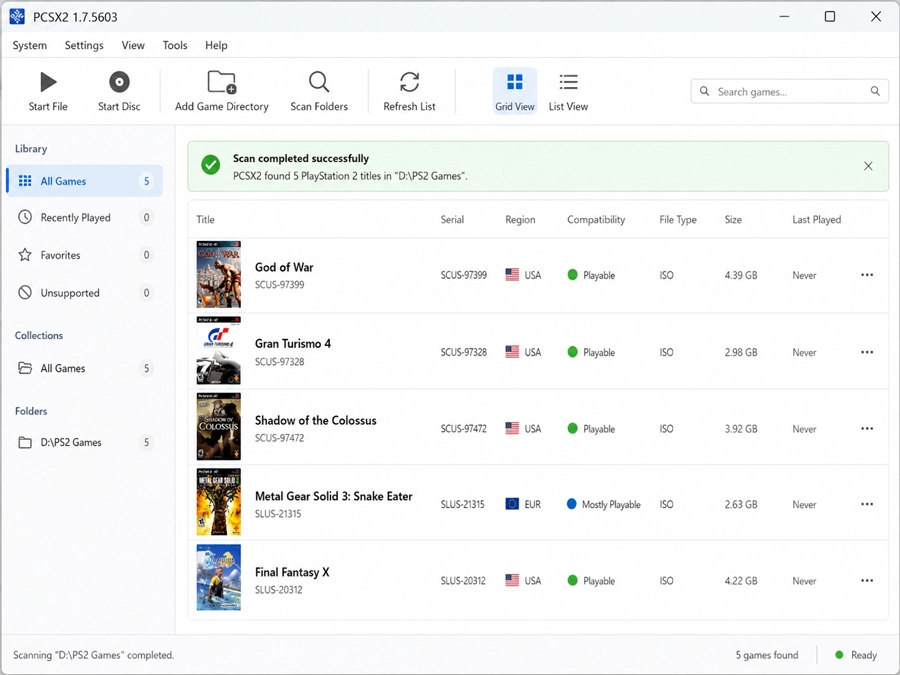Open the Tools menu

175,45
